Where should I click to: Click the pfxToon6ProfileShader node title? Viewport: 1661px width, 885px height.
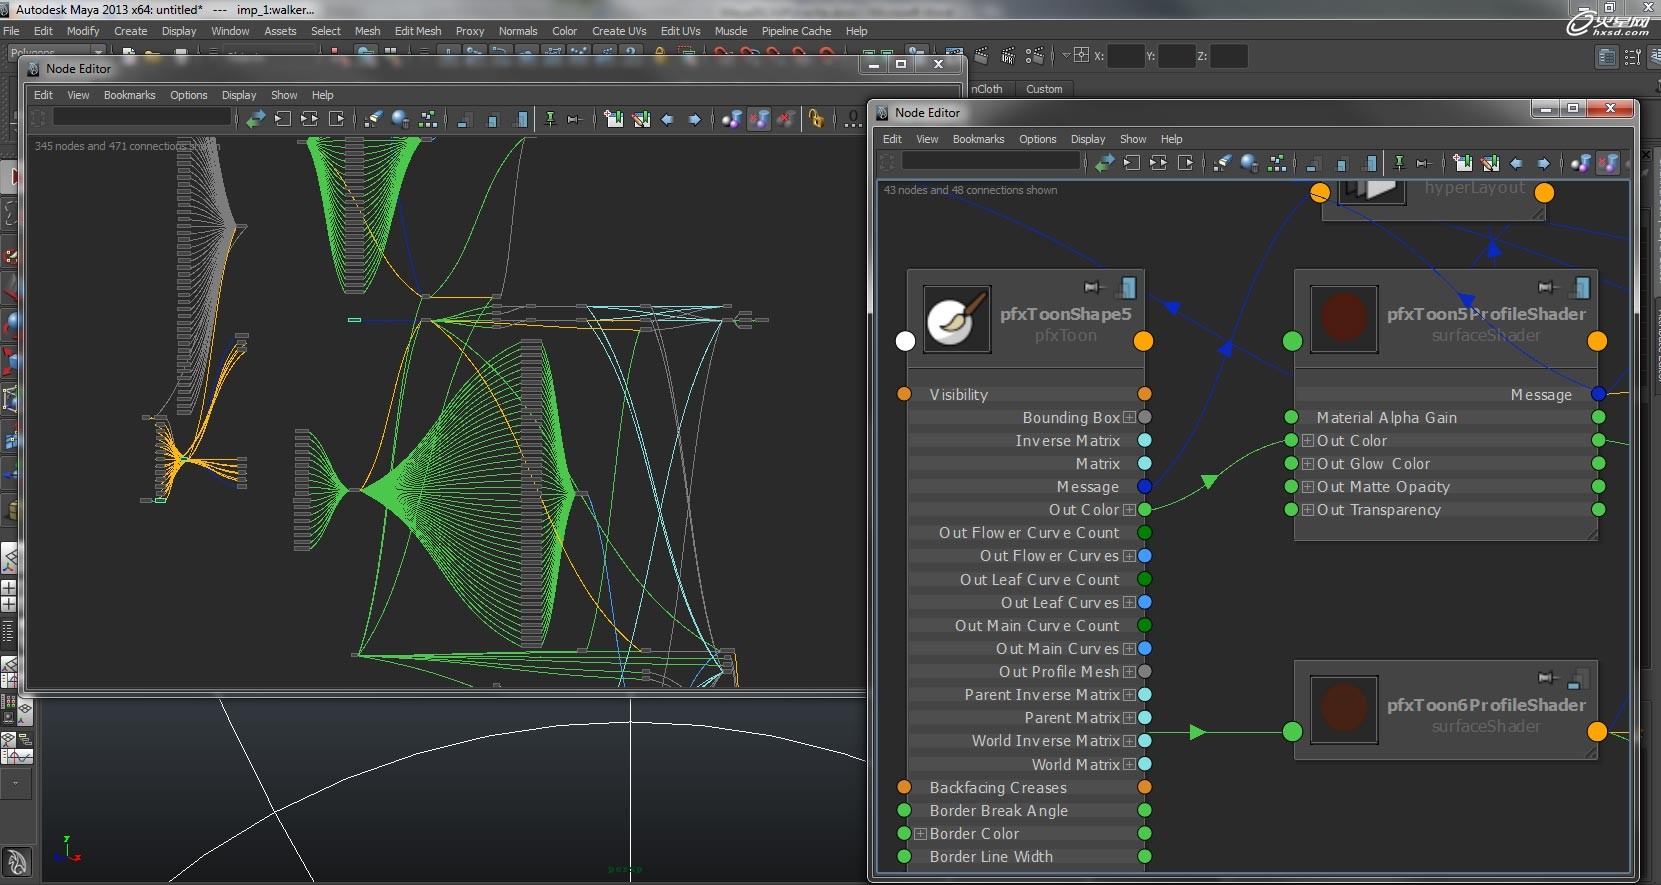(1485, 705)
